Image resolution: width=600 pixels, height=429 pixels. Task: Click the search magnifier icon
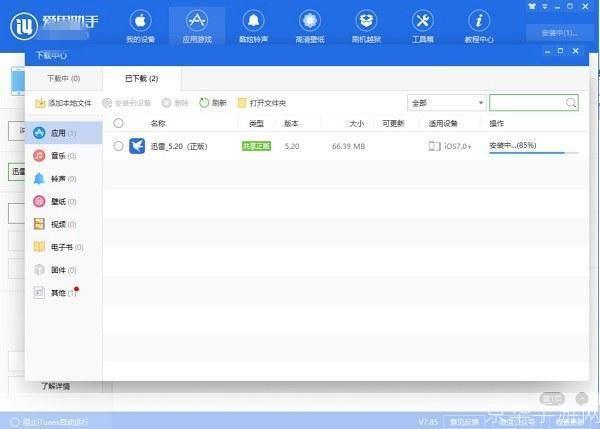571,103
